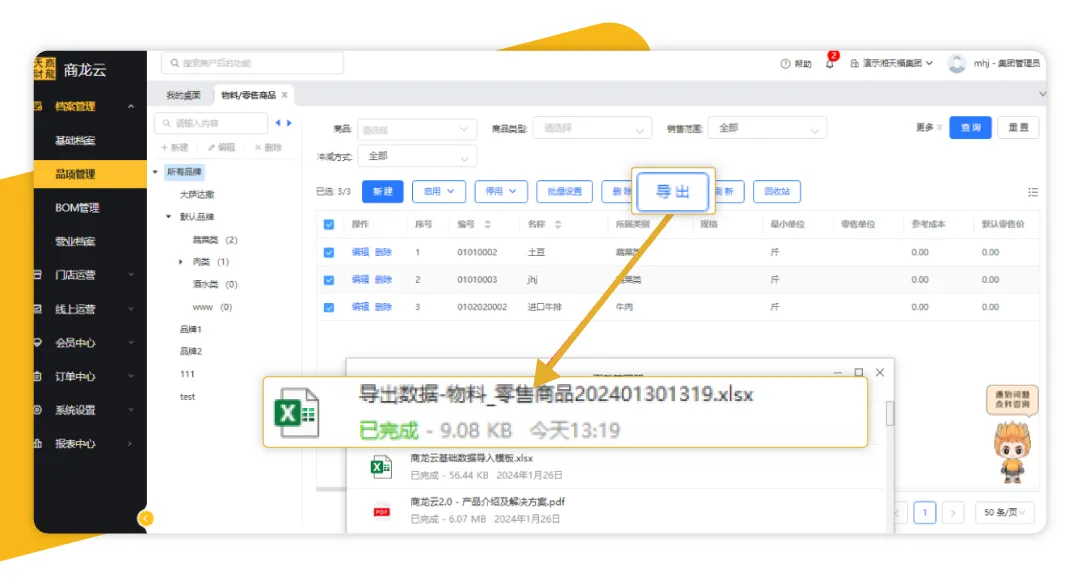
Task: Collapse the sidebar with the yellow arrow button
Action: pyautogui.click(x=145, y=518)
